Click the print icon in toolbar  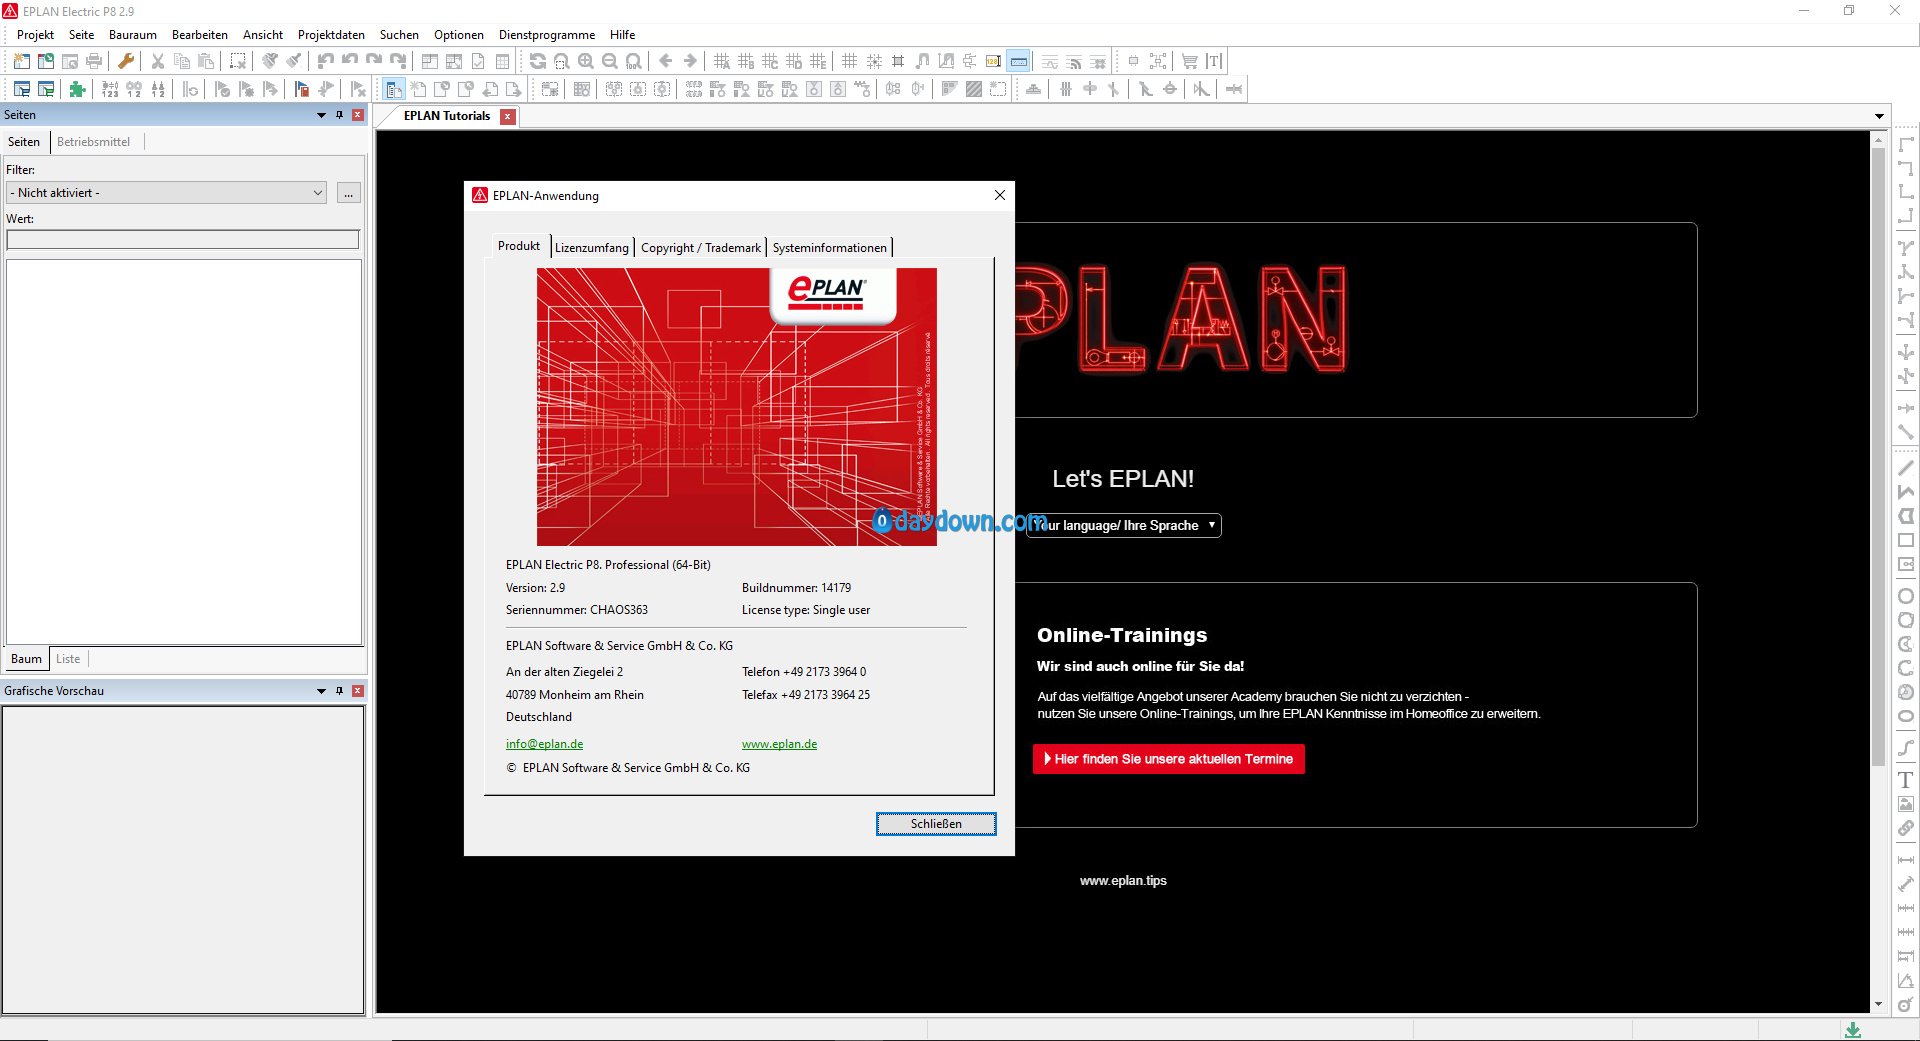tap(94, 61)
